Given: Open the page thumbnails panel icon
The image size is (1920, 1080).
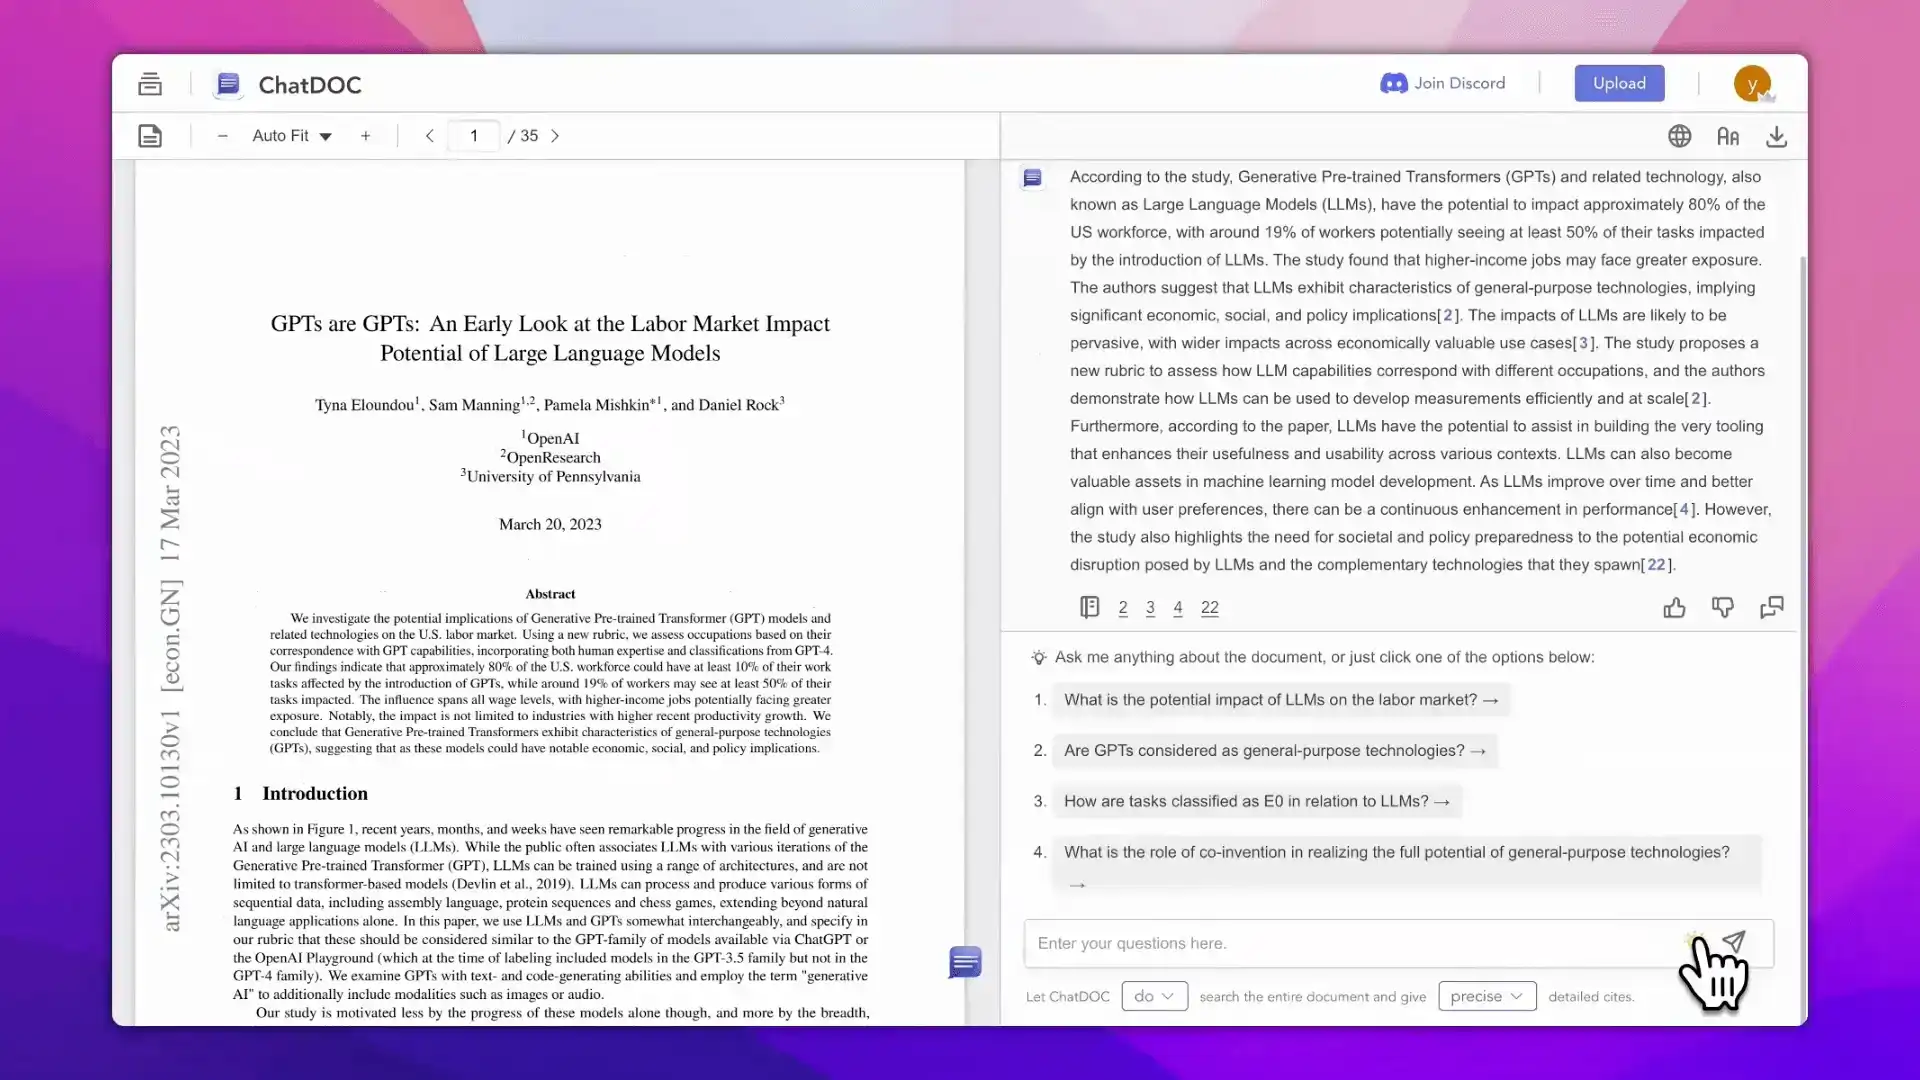Looking at the screenshot, I should (x=150, y=136).
